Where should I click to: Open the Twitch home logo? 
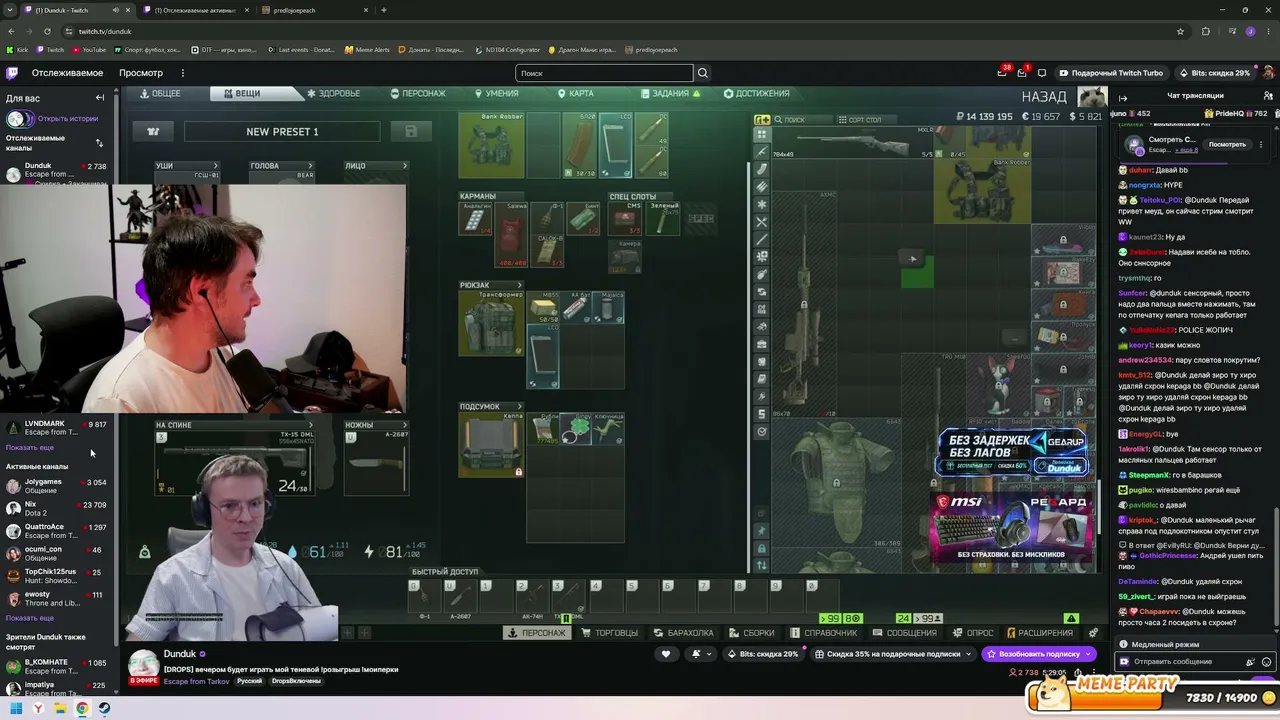pyautogui.click(x=12, y=73)
